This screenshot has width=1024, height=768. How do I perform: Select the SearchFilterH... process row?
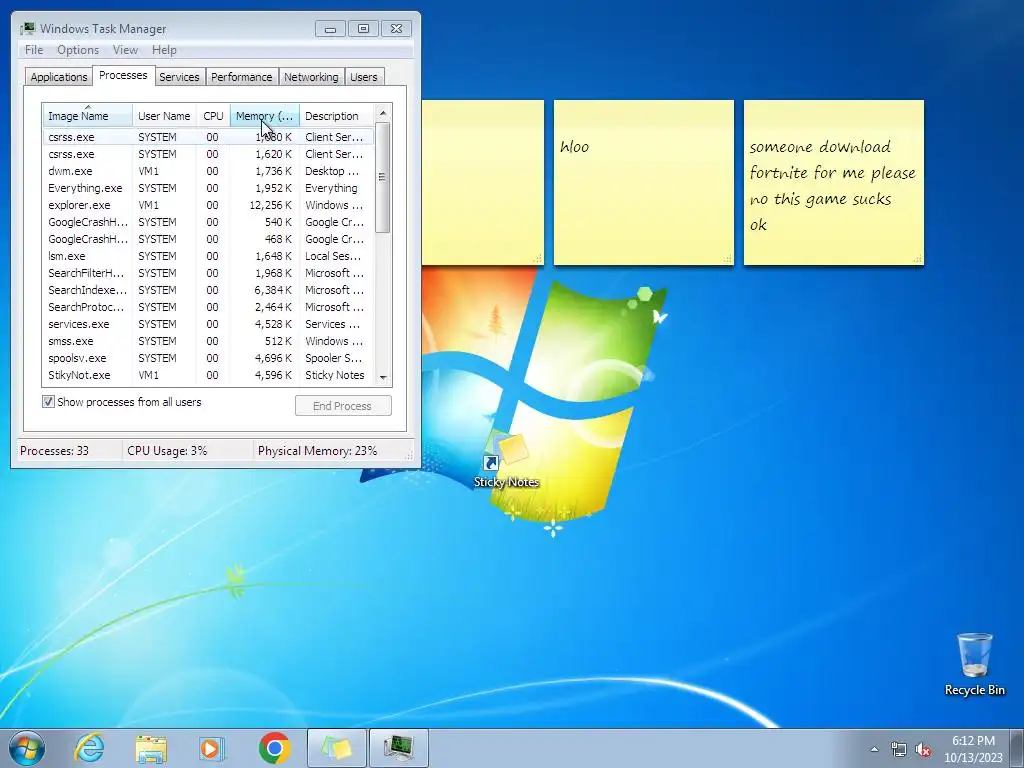click(x=208, y=273)
